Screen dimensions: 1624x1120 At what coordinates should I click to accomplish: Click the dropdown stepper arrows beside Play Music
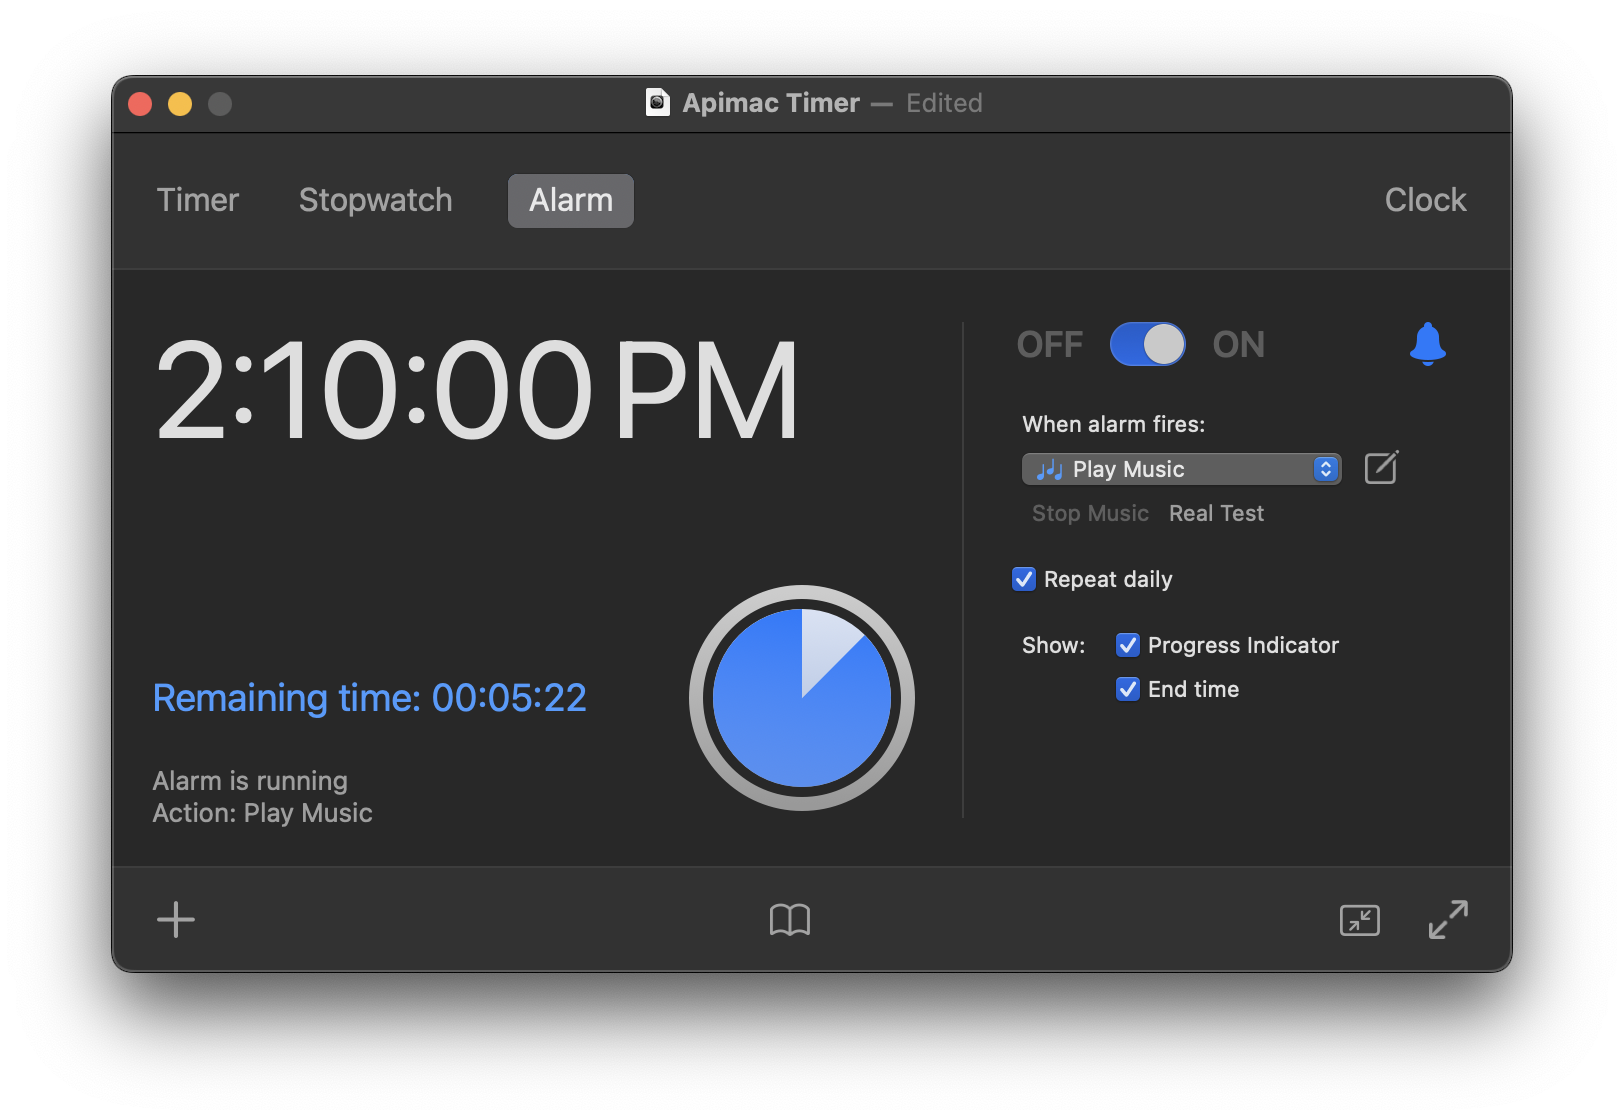(x=1326, y=469)
